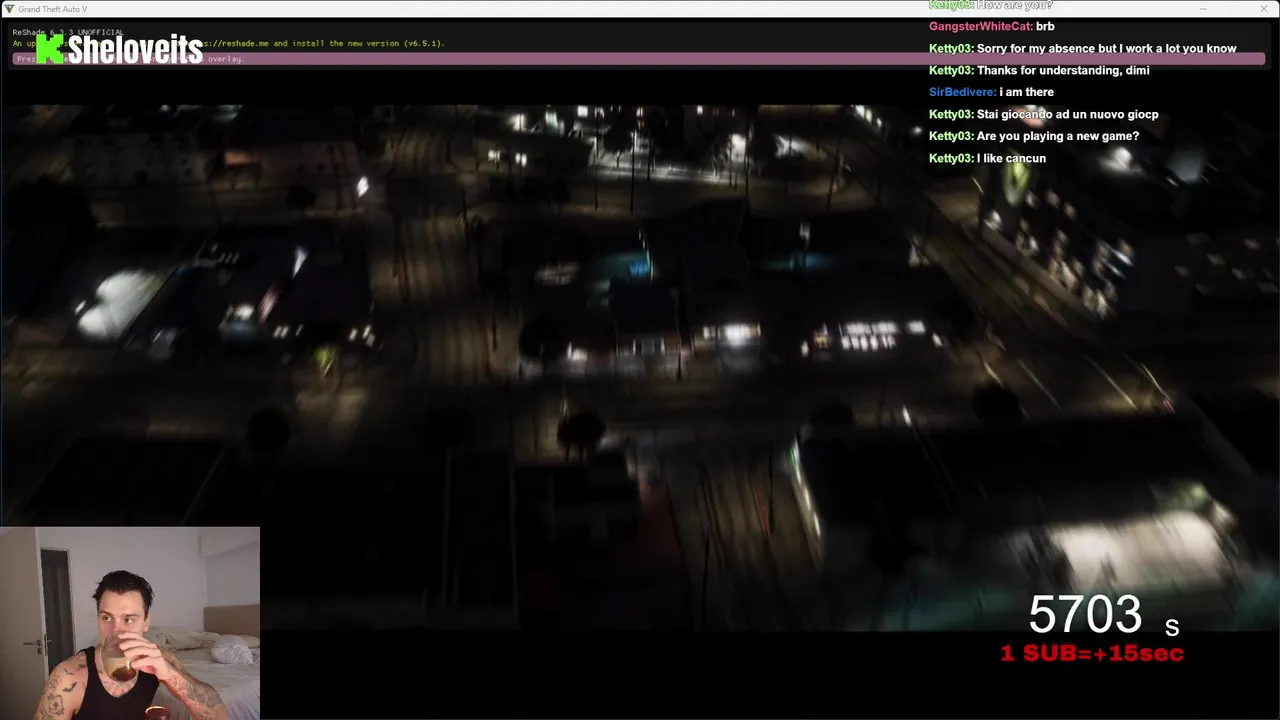1280x720 pixels.
Task: Click the 'Sorry for my absence' chat message
Action: point(1083,48)
